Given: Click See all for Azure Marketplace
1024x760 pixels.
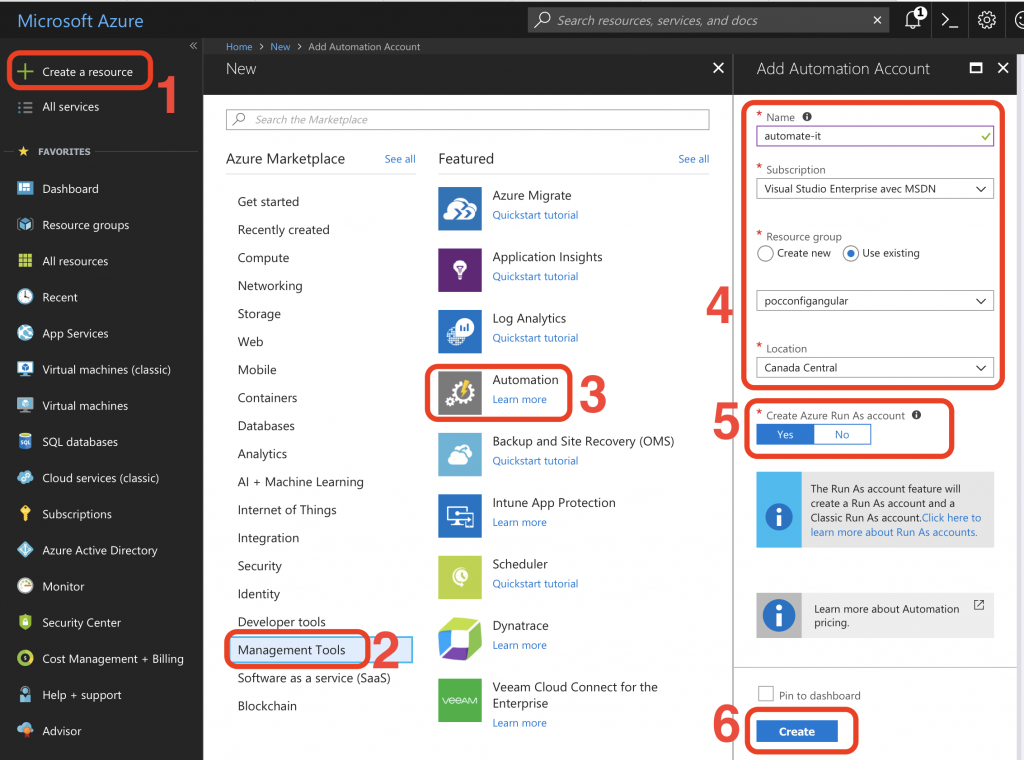Looking at the screenshot, I should pos(400,159).
